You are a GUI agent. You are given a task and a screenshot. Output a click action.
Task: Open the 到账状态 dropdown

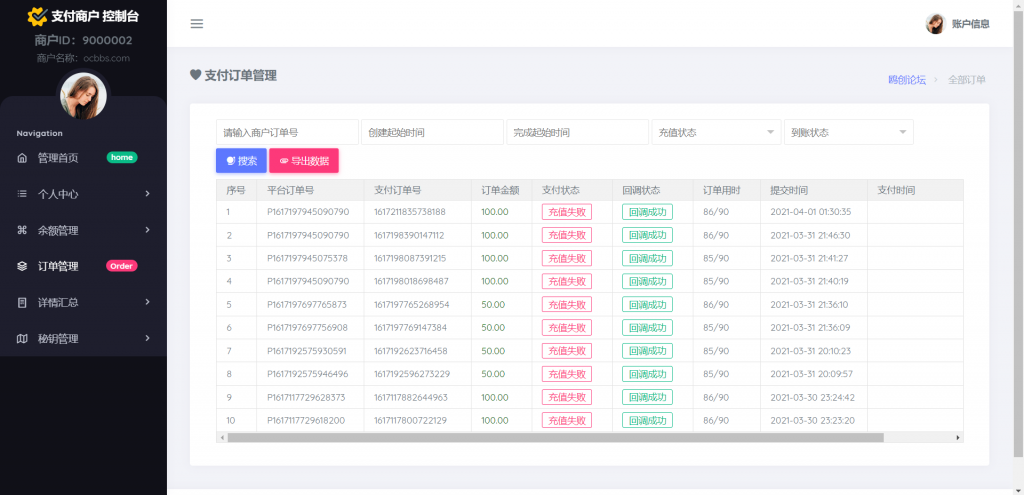[849, 132]
